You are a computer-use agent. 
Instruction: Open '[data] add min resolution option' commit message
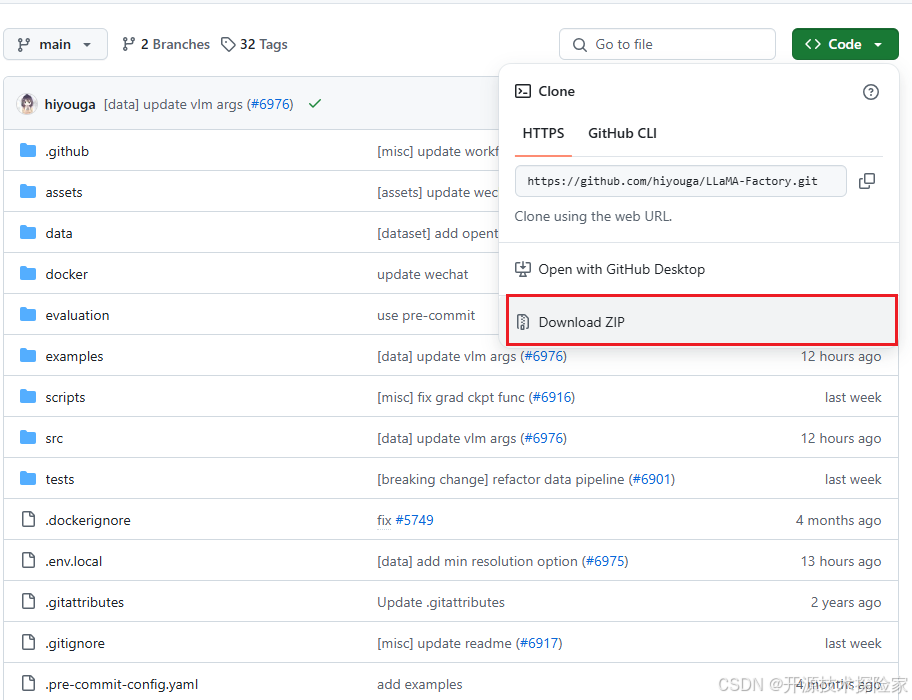pos(478,561)
